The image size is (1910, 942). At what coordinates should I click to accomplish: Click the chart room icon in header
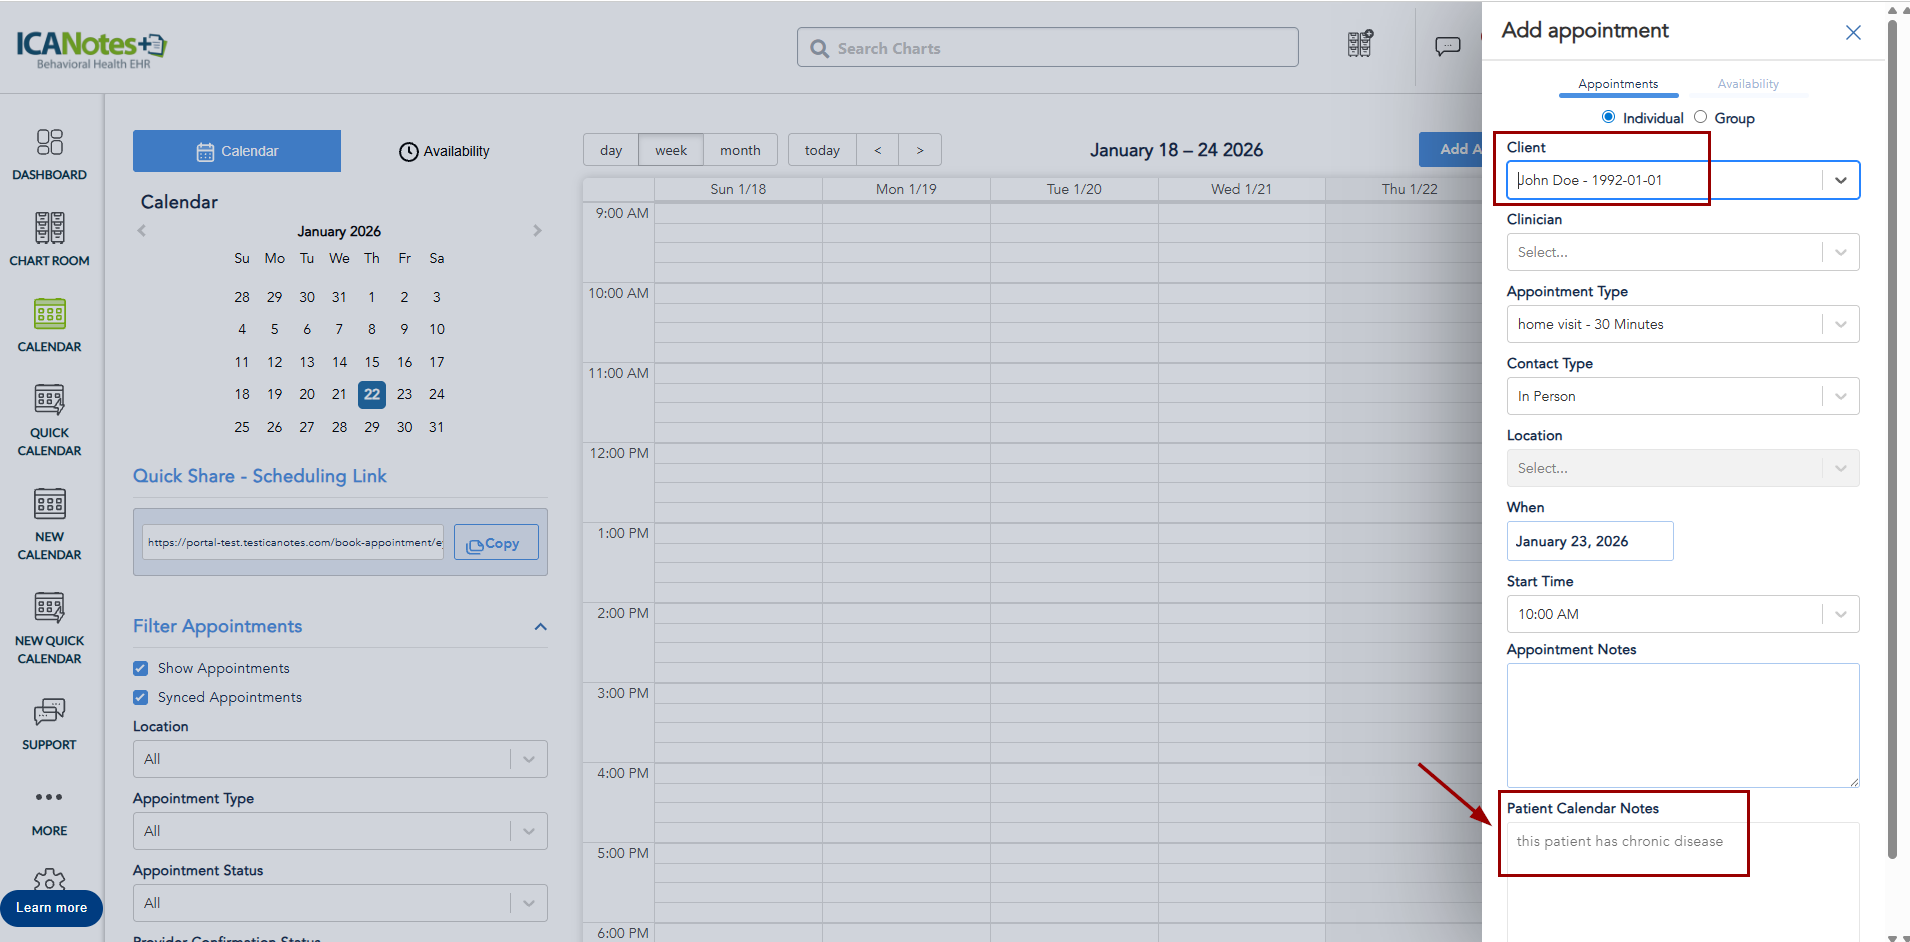(x=1359, y=44)
